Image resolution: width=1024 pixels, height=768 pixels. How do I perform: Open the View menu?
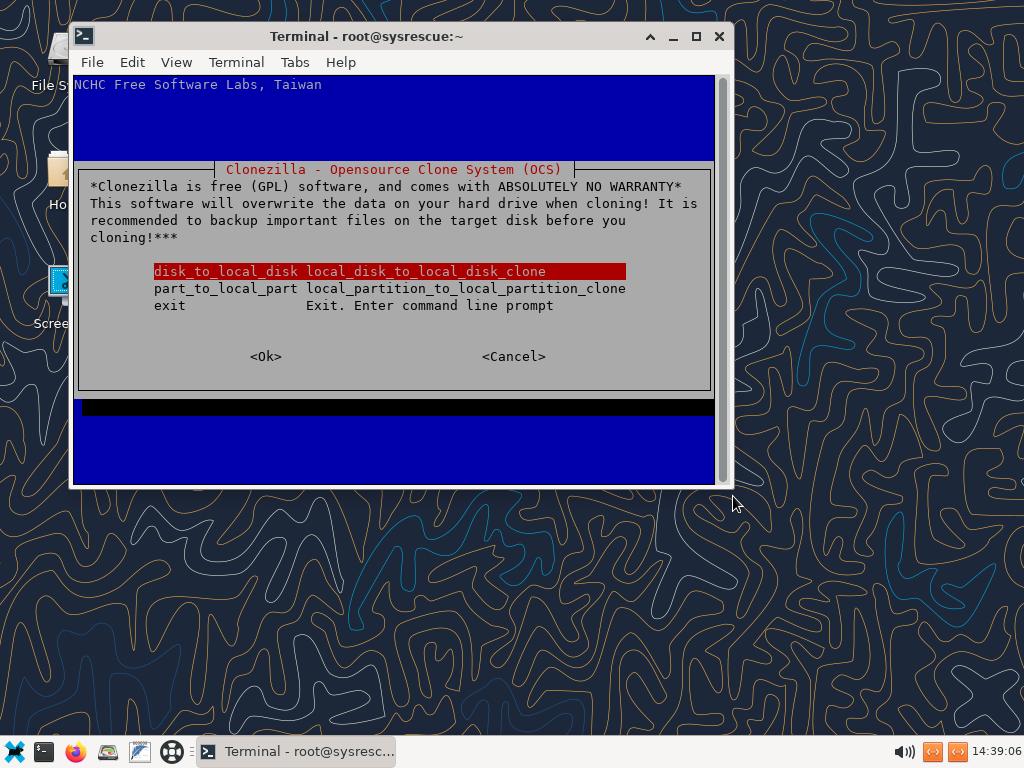click(x=176, y=62)
